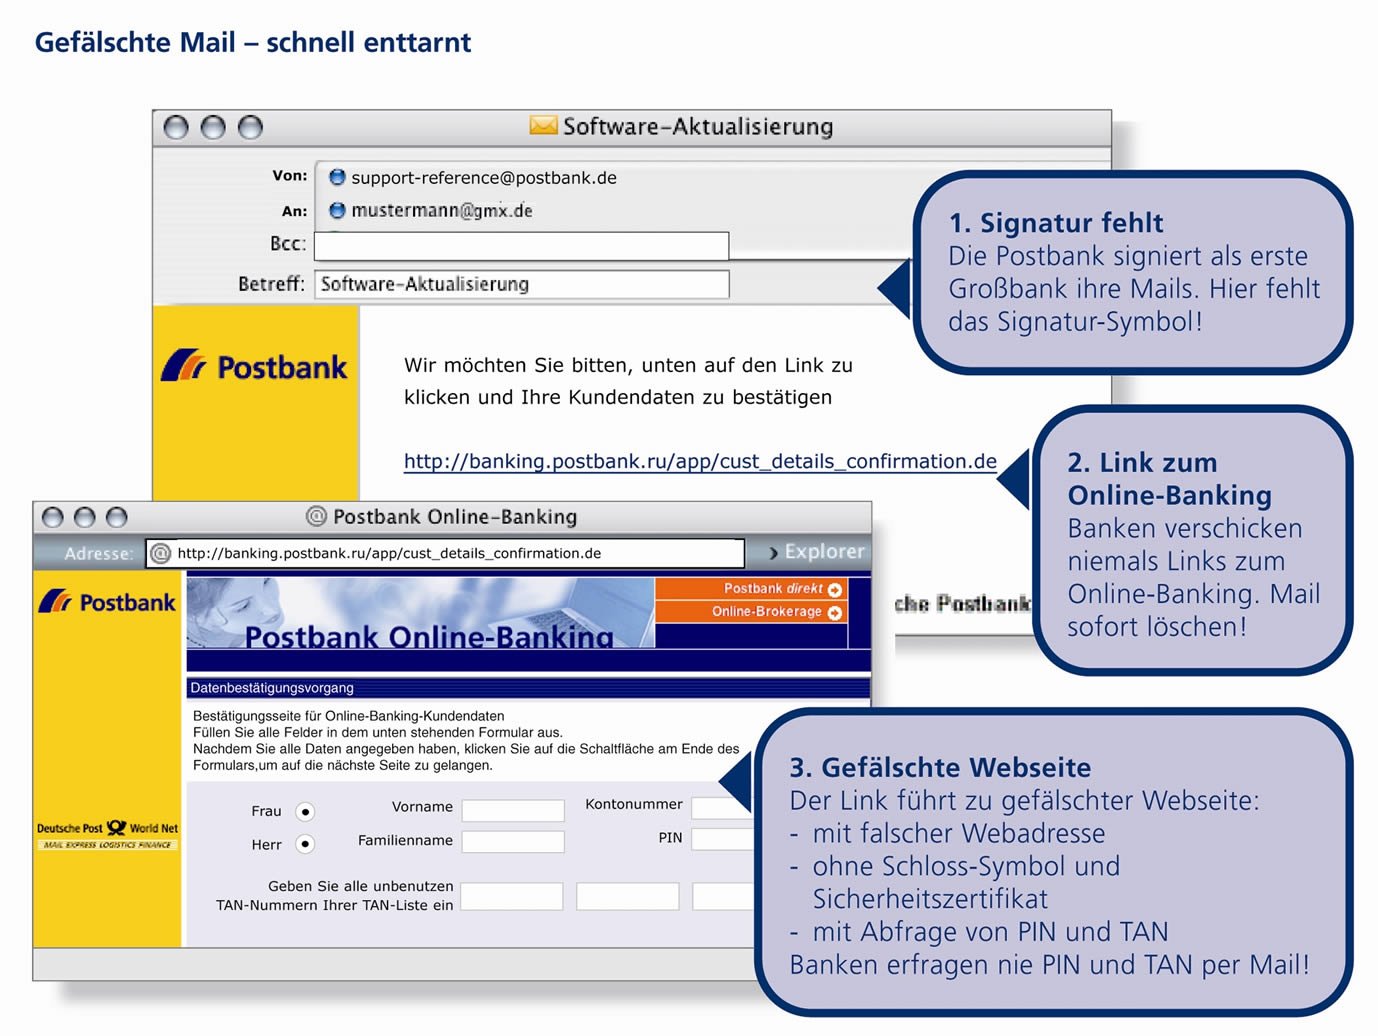The image size is (1378, 1036).
Task: Close the Software-Aktualisierung mail window
Action: (x=176, y=127)
